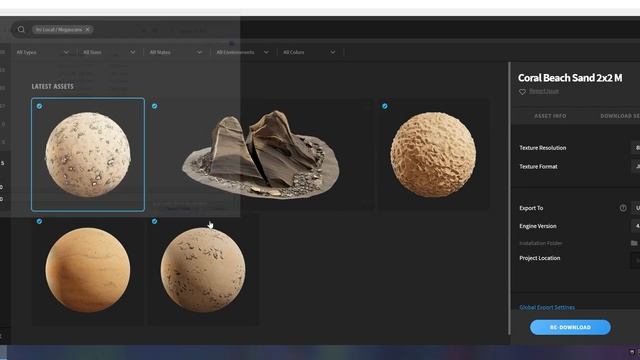Image resolution: width=640 pixels, height=360 pixels.
Task: Click the RE-DOWNLOAD button
Action: tap(570, 327)
